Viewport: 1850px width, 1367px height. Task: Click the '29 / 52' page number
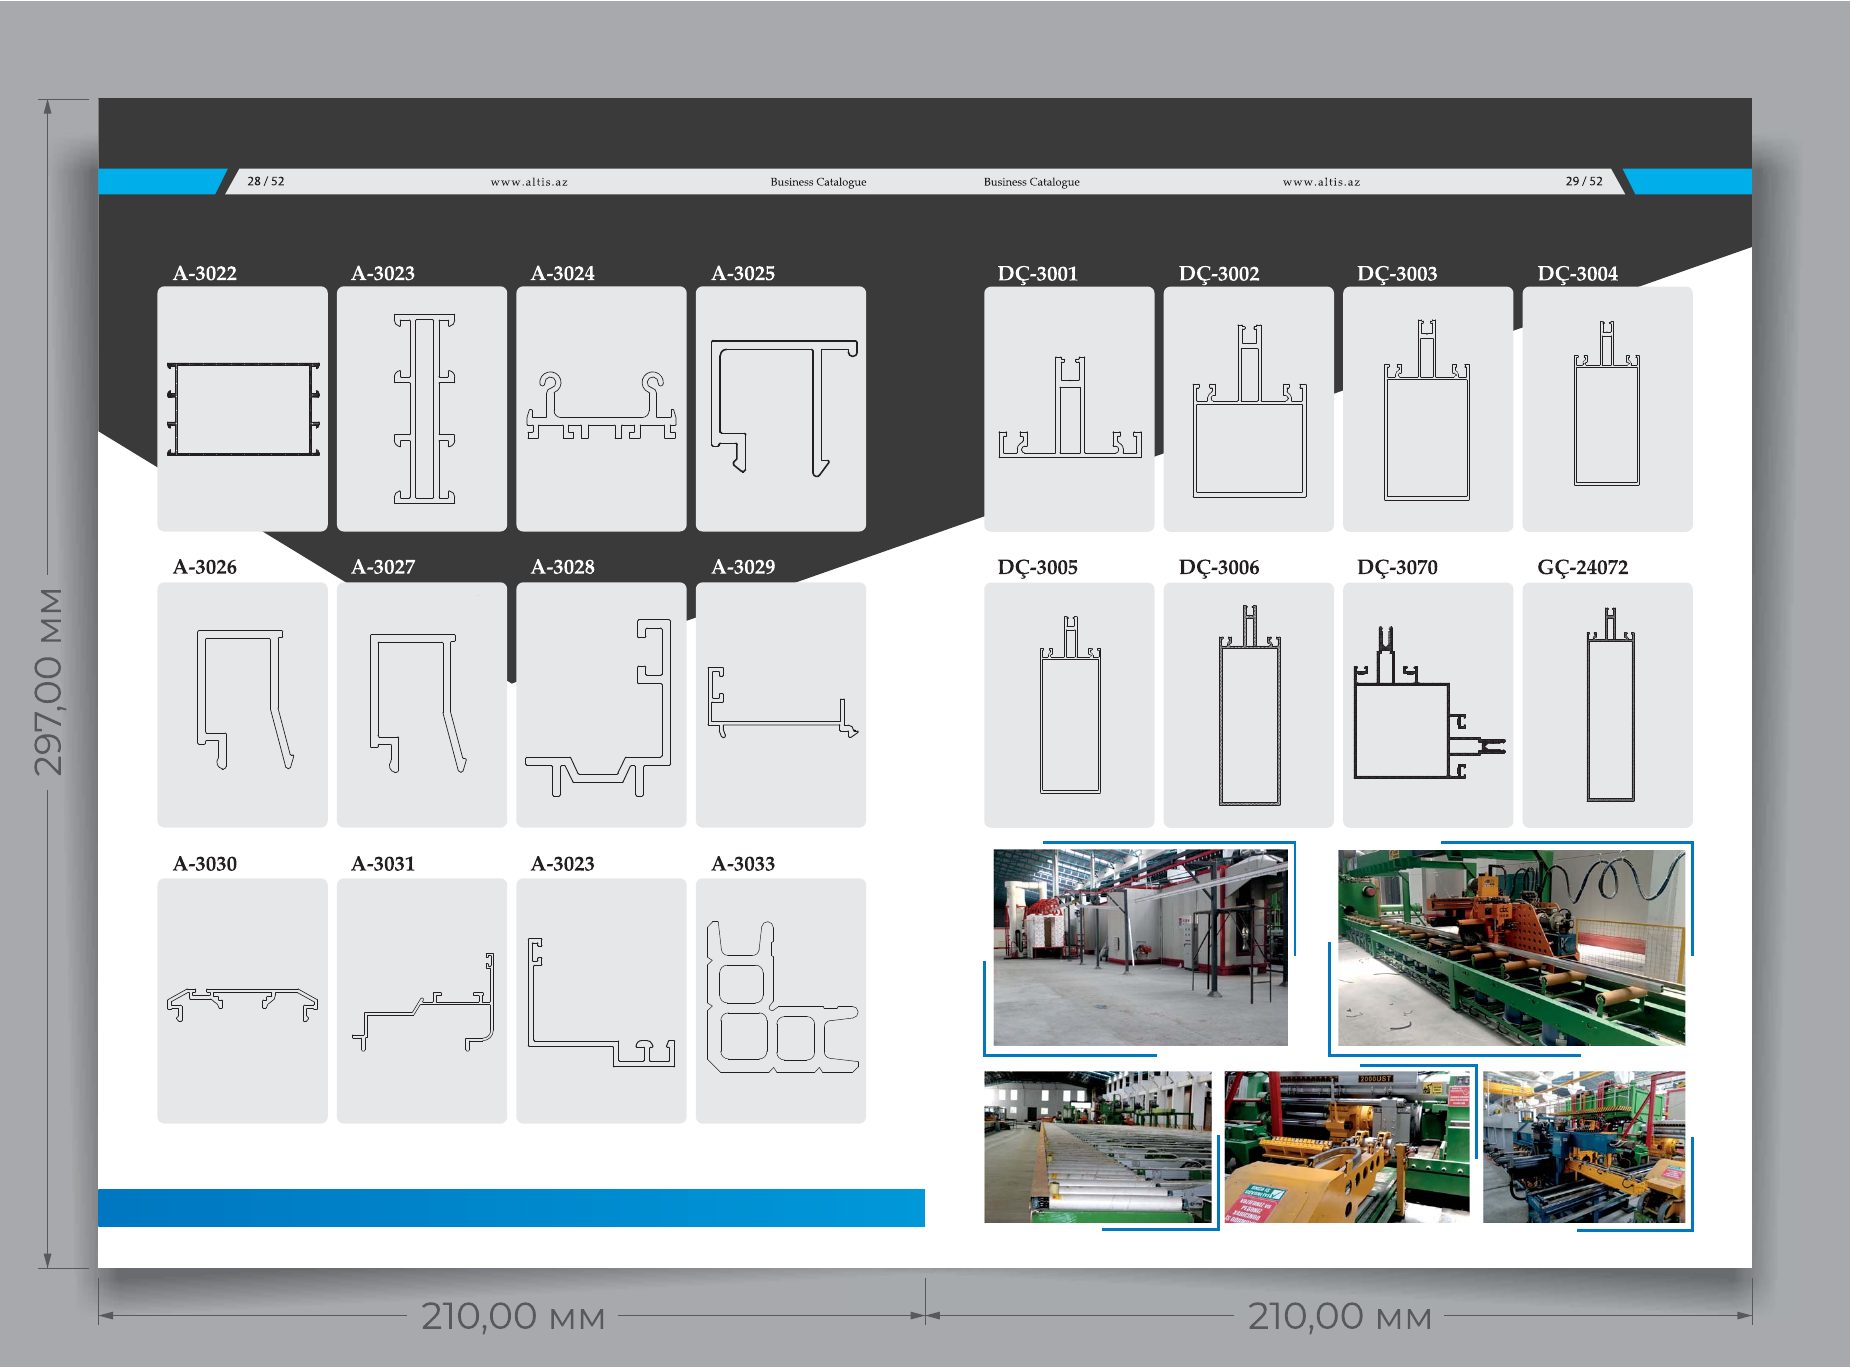(1584, 181)
